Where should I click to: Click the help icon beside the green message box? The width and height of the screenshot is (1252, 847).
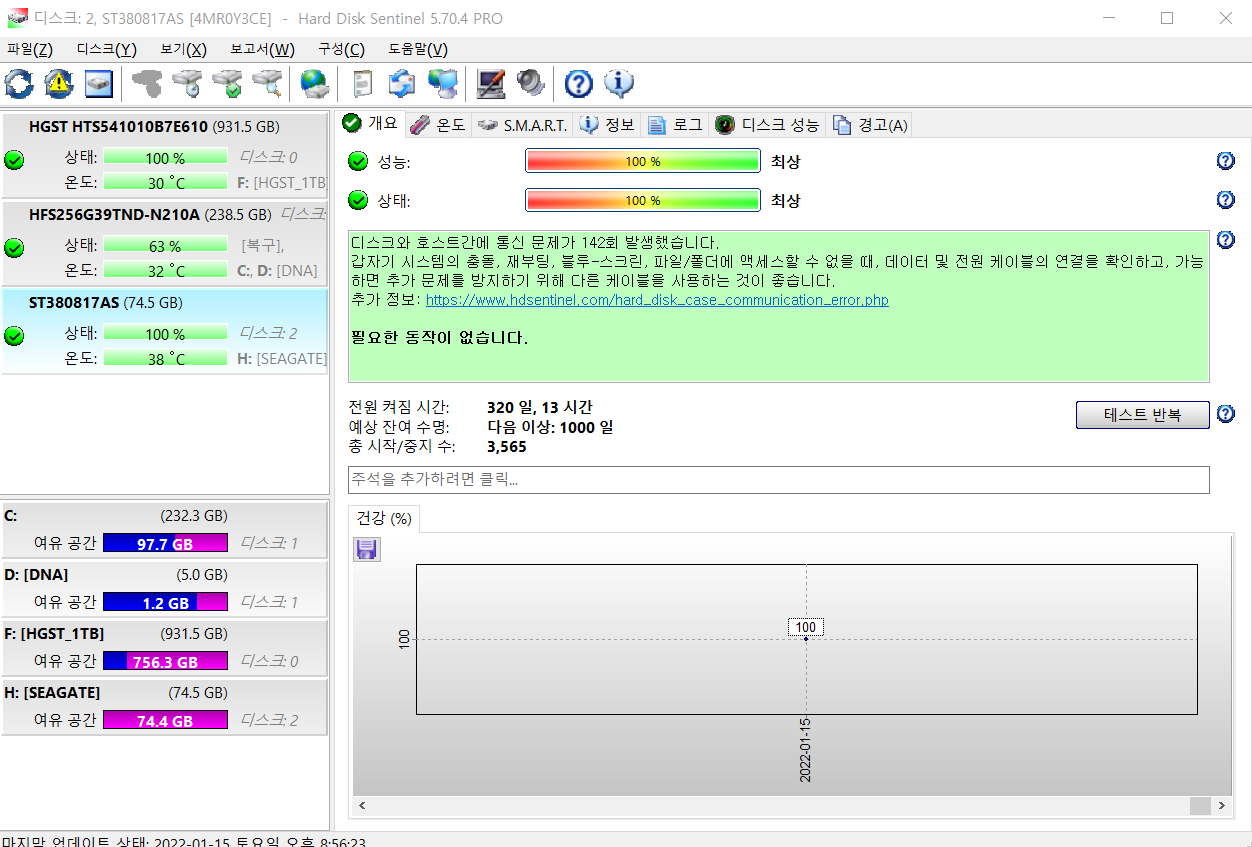click(x=1225, y=240)
